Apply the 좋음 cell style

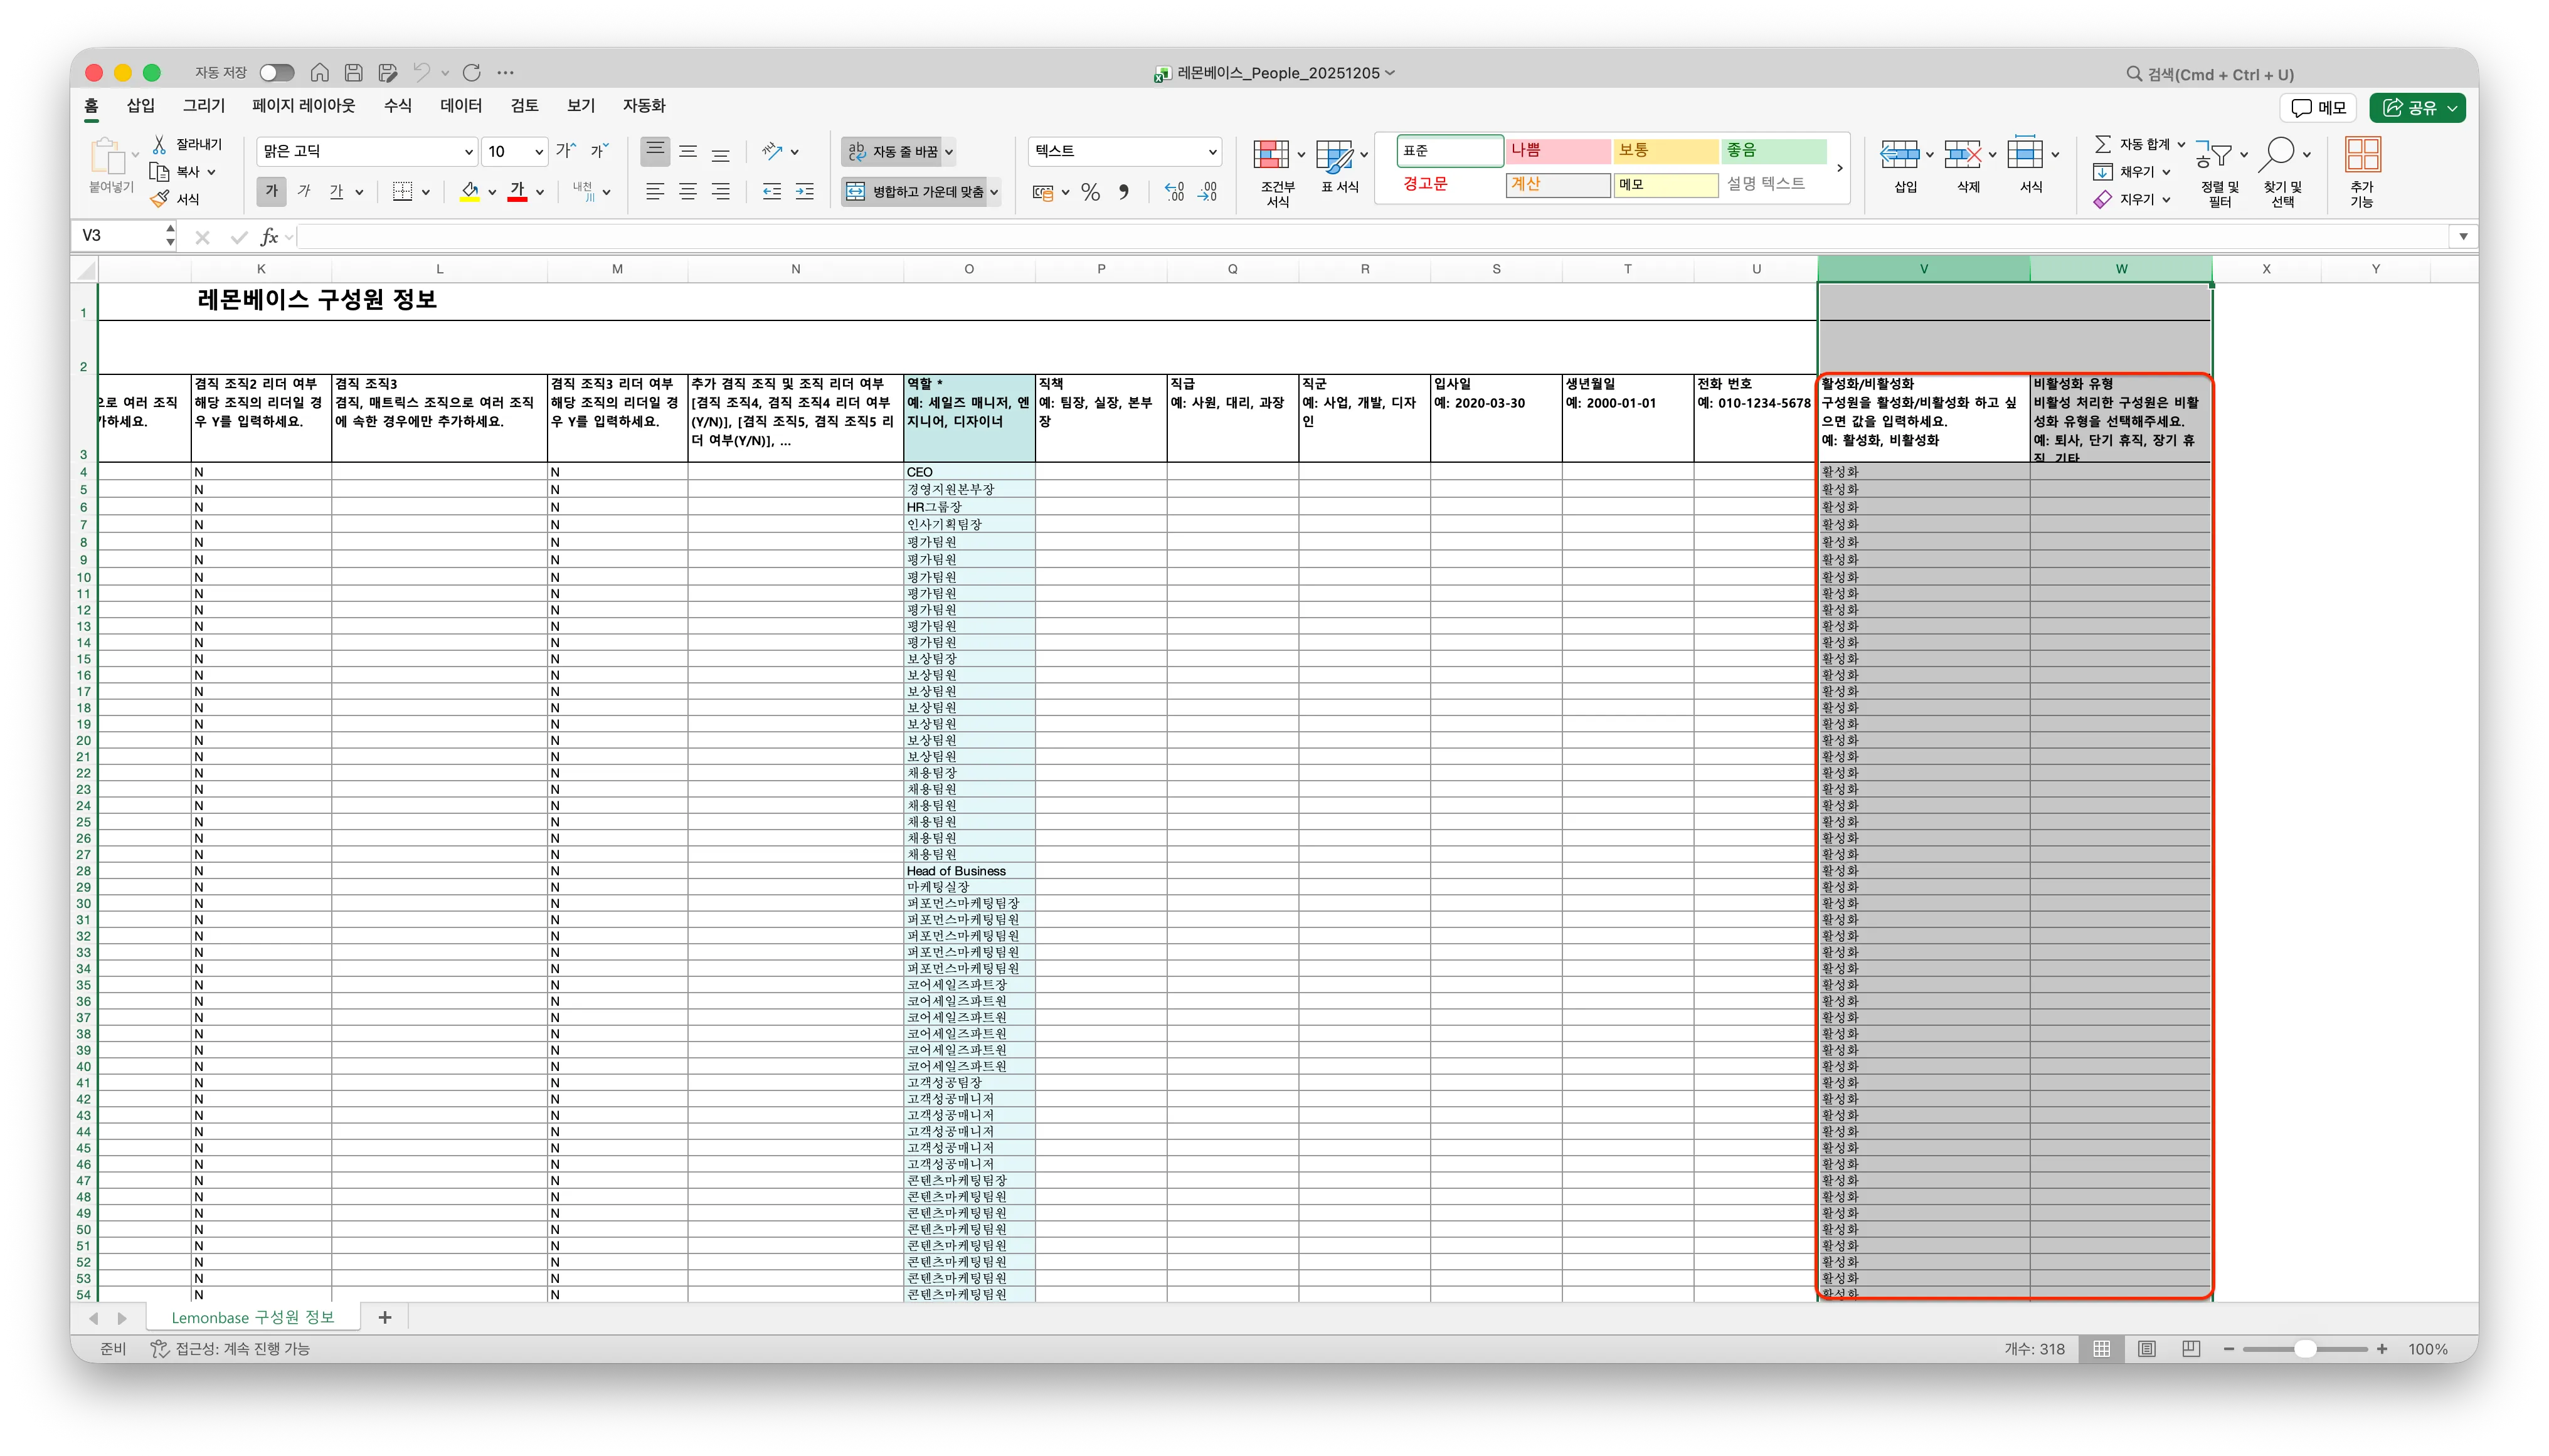(1773, 150)
